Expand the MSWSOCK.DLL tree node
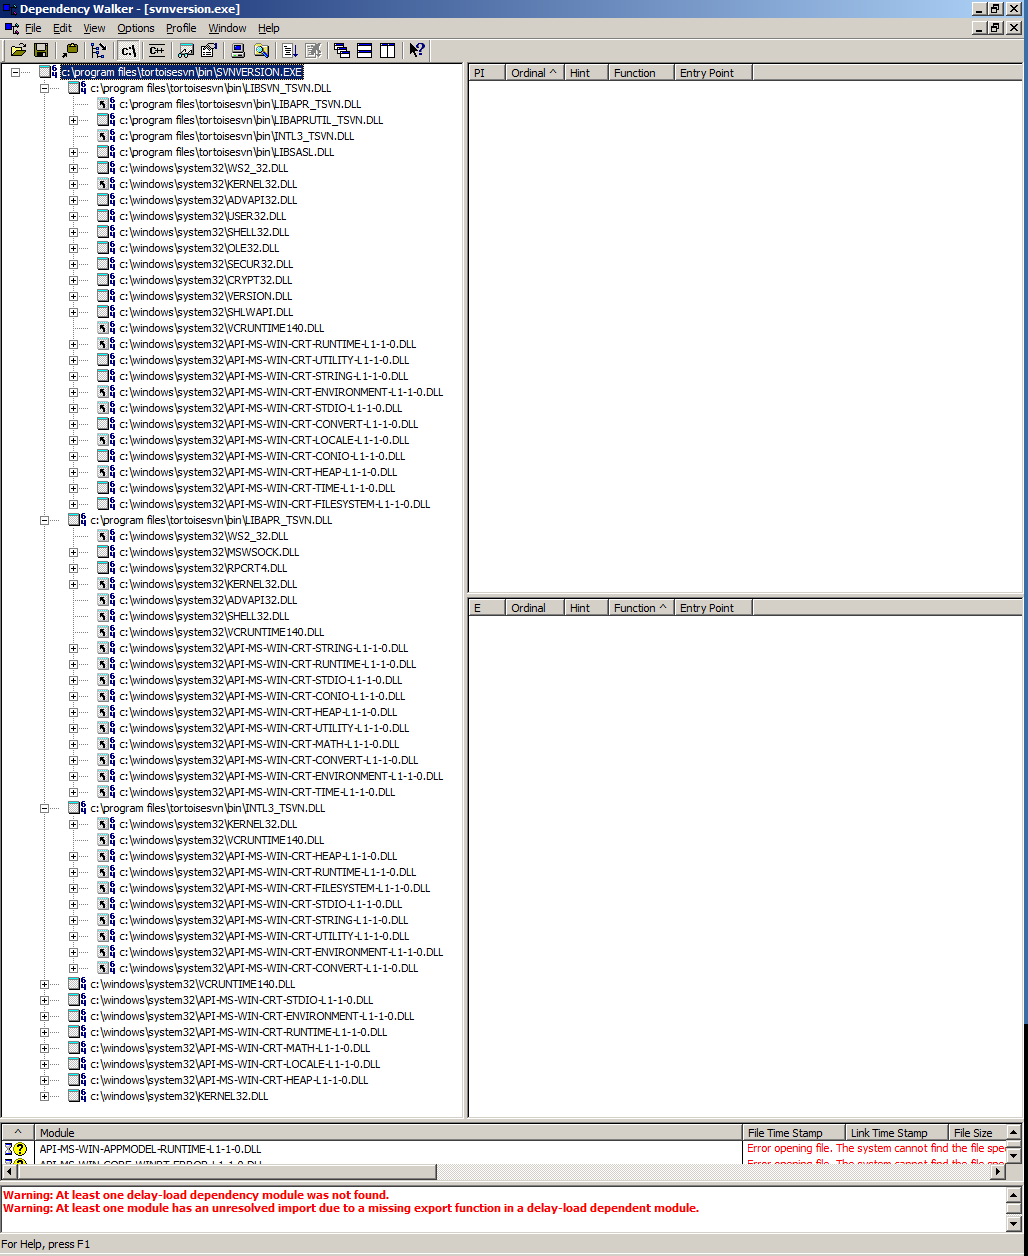This screenshot has height=1256, width=1028. pos(73,552)
